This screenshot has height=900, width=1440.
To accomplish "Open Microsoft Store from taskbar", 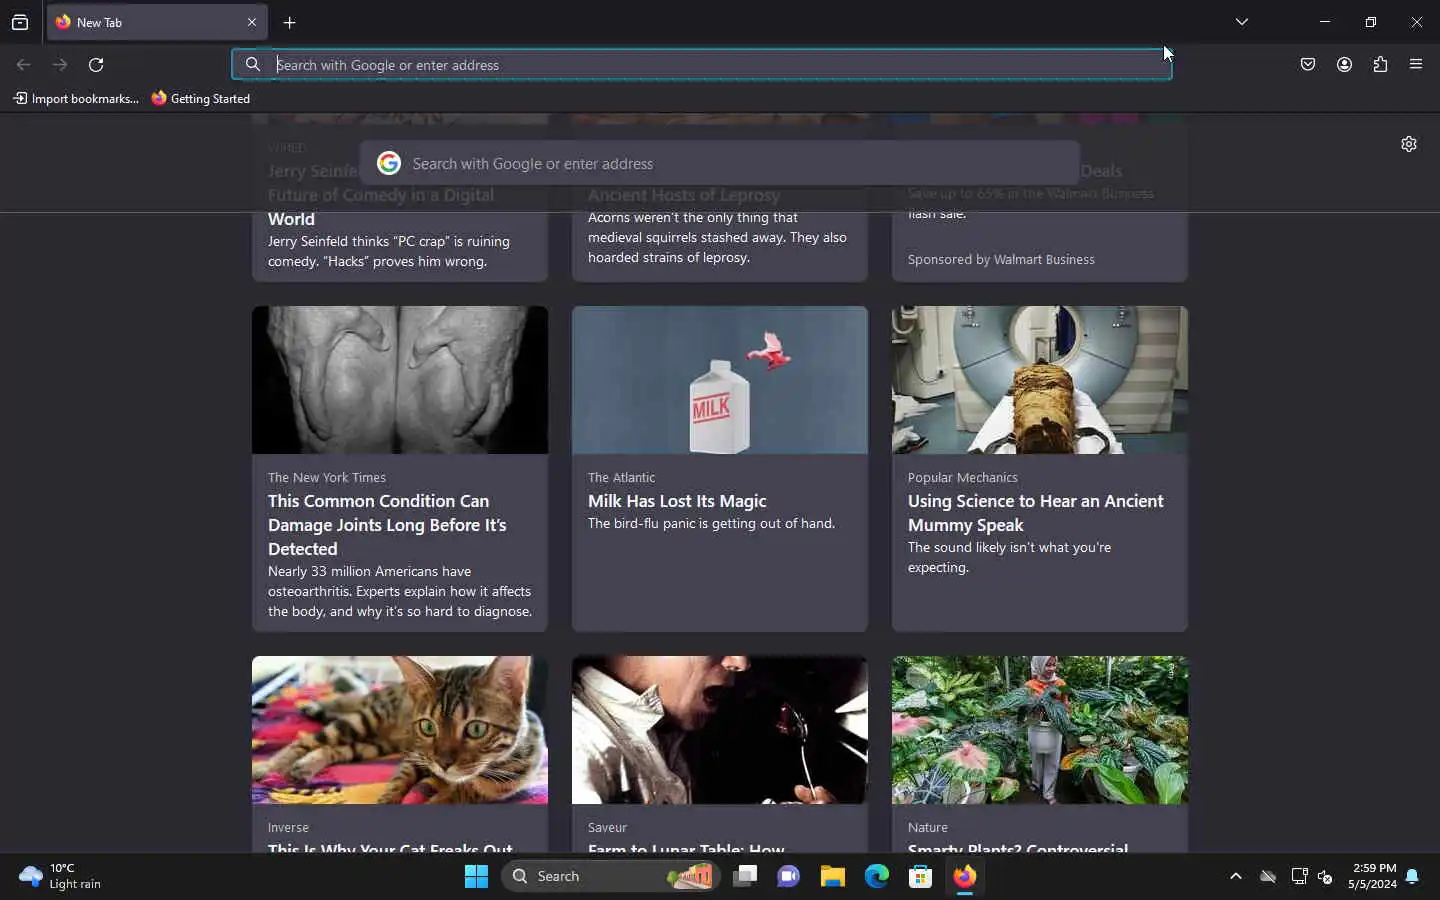I will 921,876.
